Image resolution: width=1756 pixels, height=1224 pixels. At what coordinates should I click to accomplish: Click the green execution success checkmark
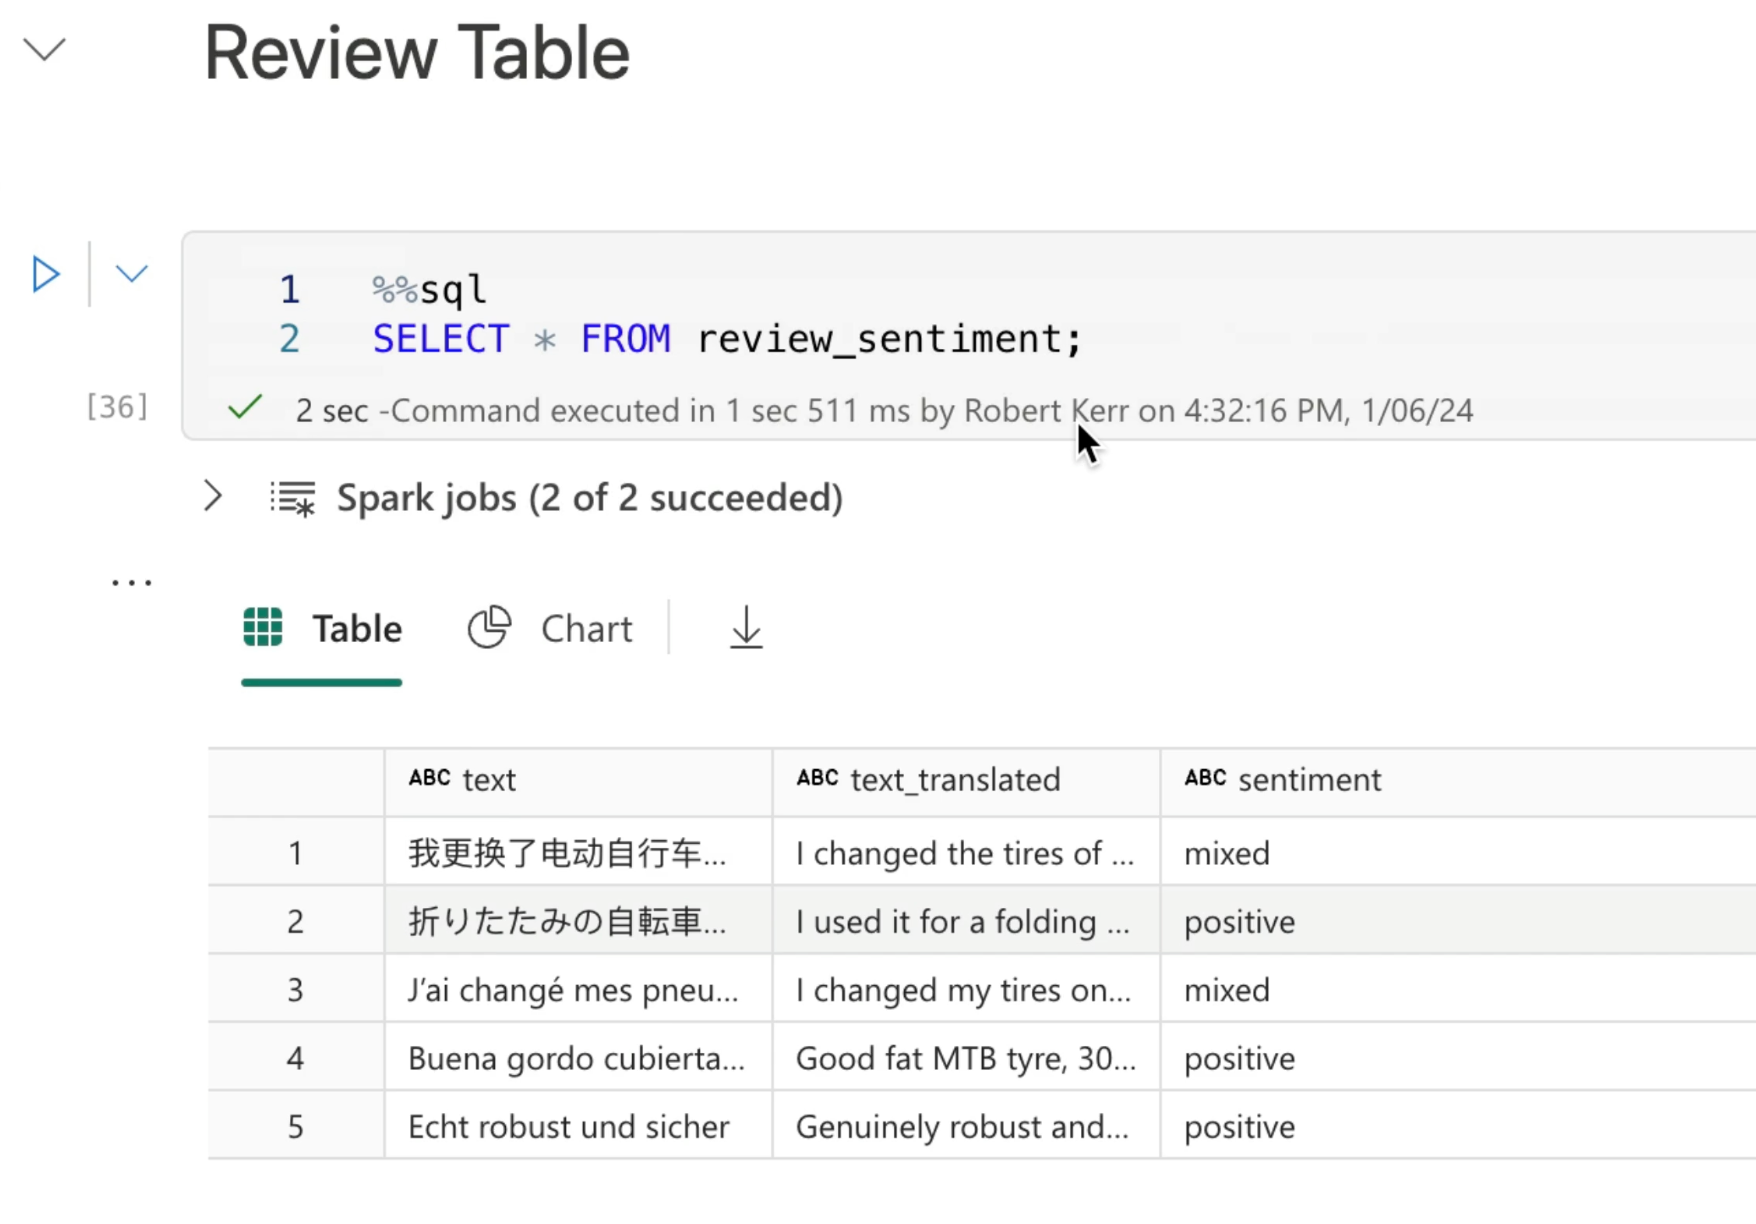(245, 408)
